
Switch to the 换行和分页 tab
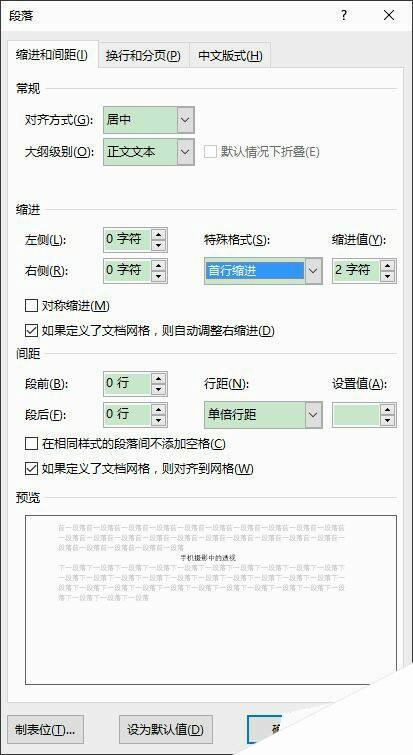point(143,56)
